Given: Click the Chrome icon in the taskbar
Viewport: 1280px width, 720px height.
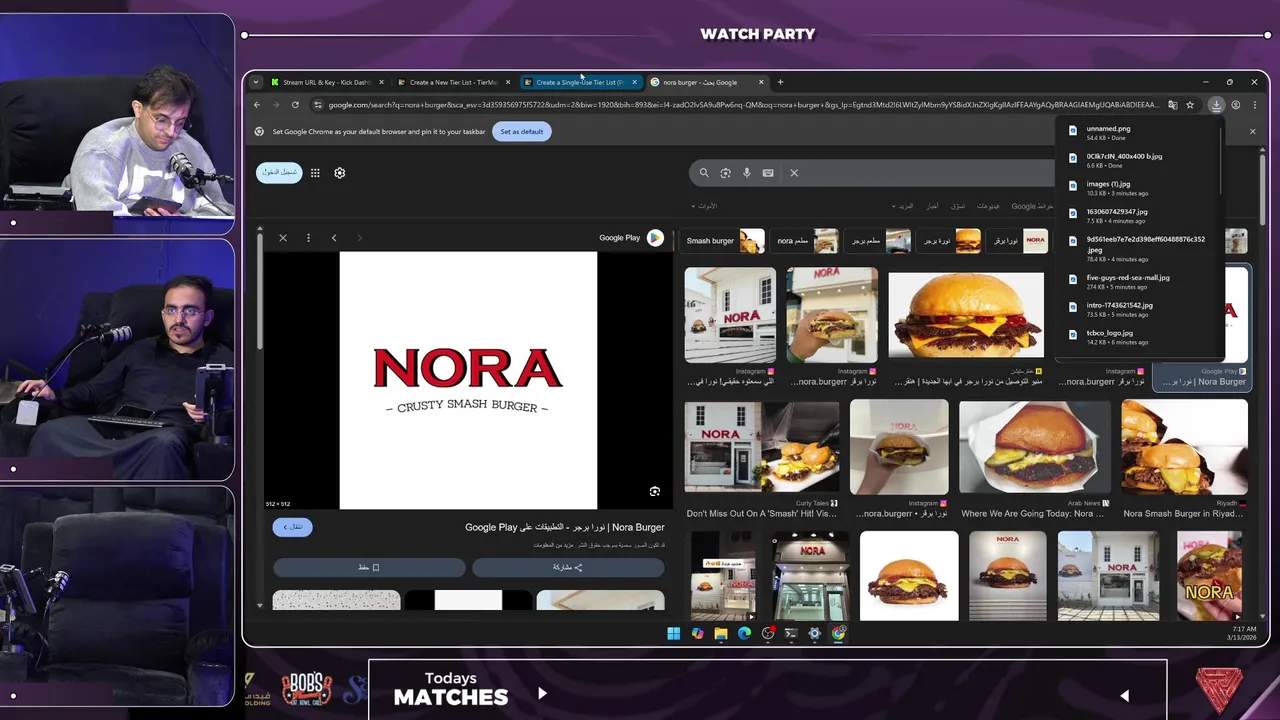Looking at the screenshot, I should (838, 633).
